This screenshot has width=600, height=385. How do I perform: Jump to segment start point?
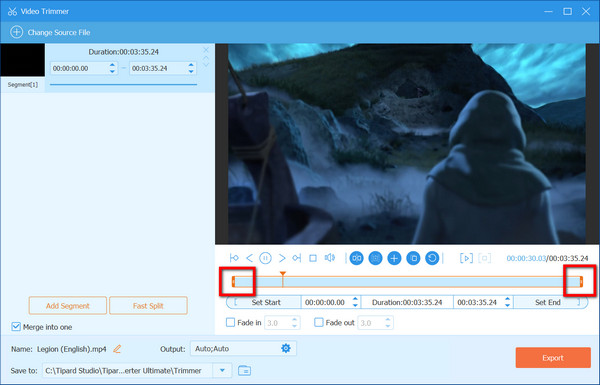[x=234, y=258]
